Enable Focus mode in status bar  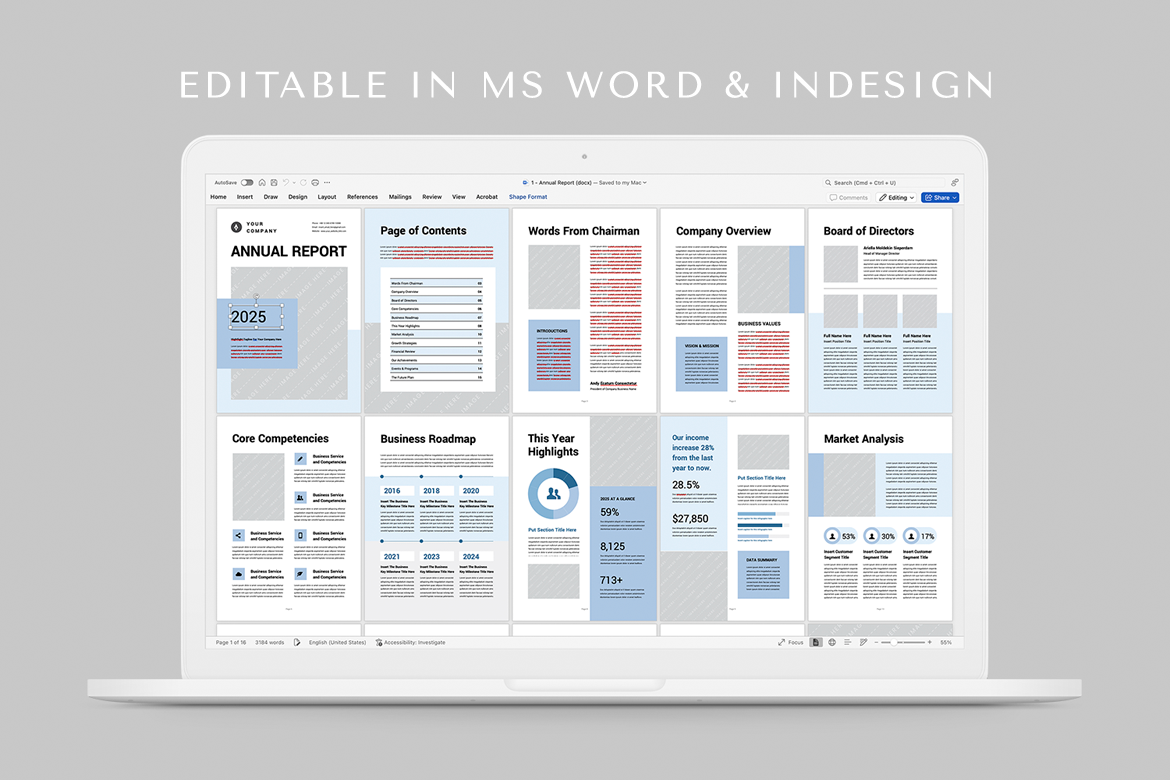pos(790,642)
